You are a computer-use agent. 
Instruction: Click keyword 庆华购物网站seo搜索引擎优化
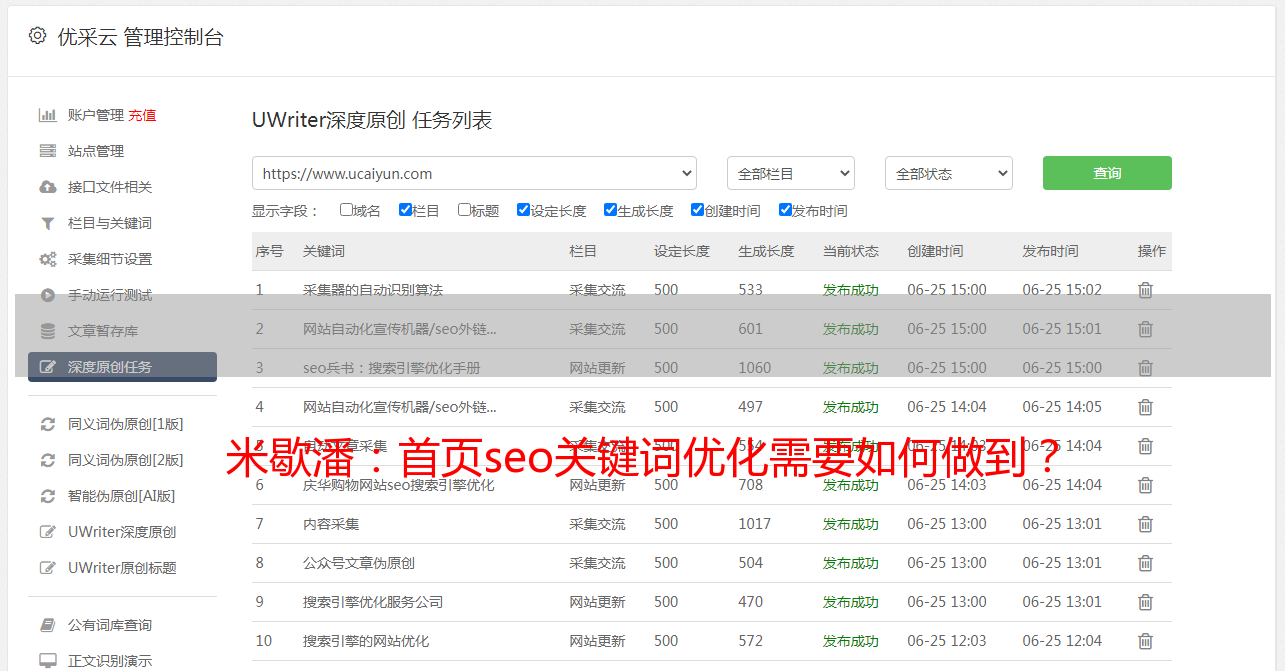[399, 485]
